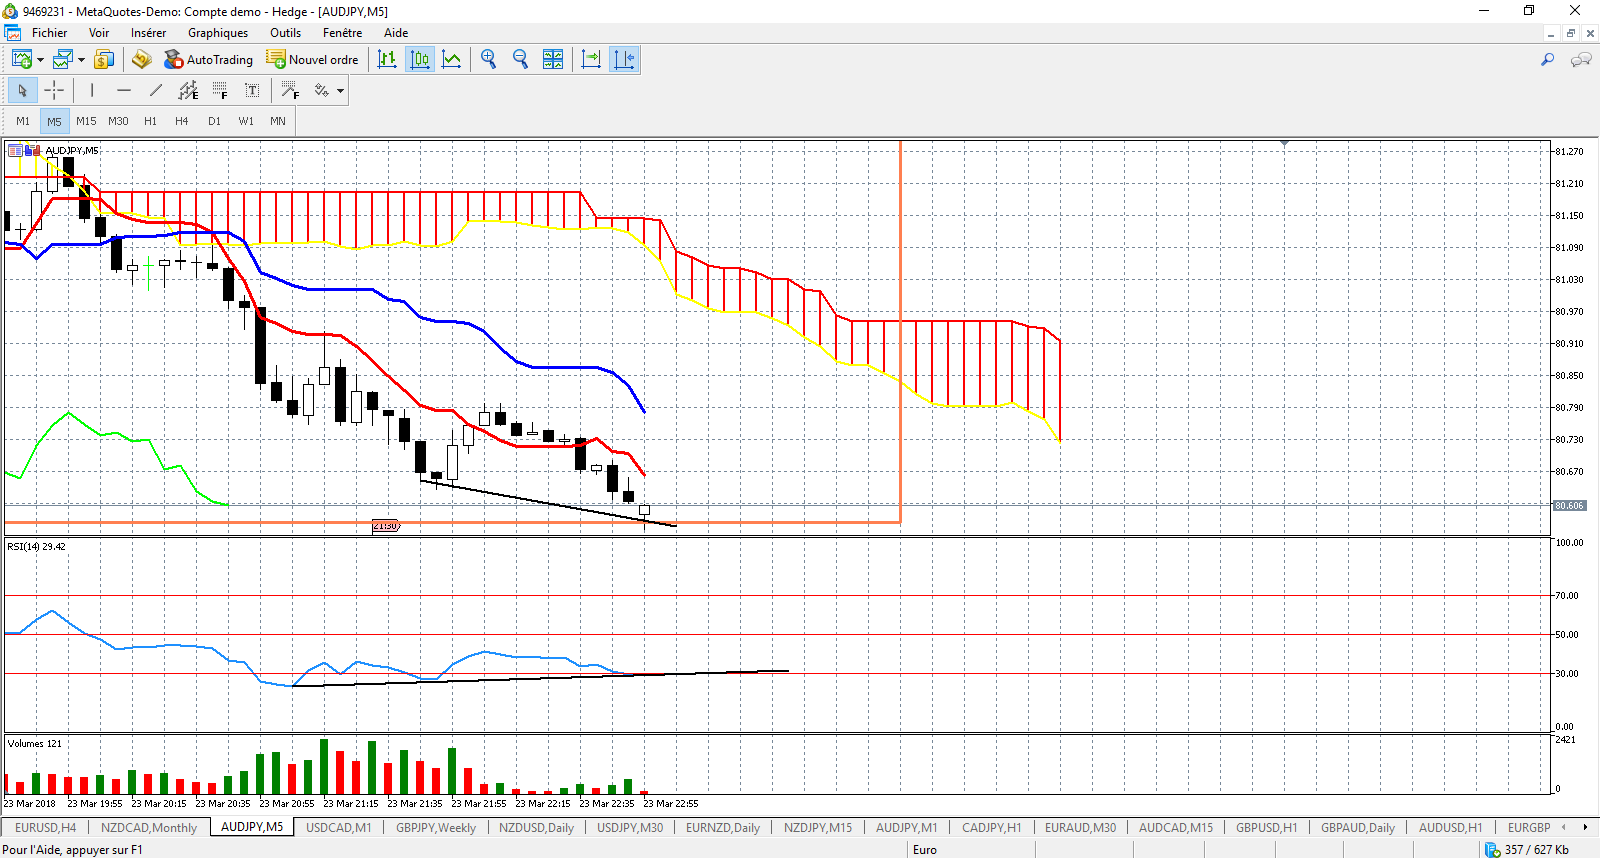Open the new chart dropdown arrow
1600x858 pixels.
click(x=40, y=60)
